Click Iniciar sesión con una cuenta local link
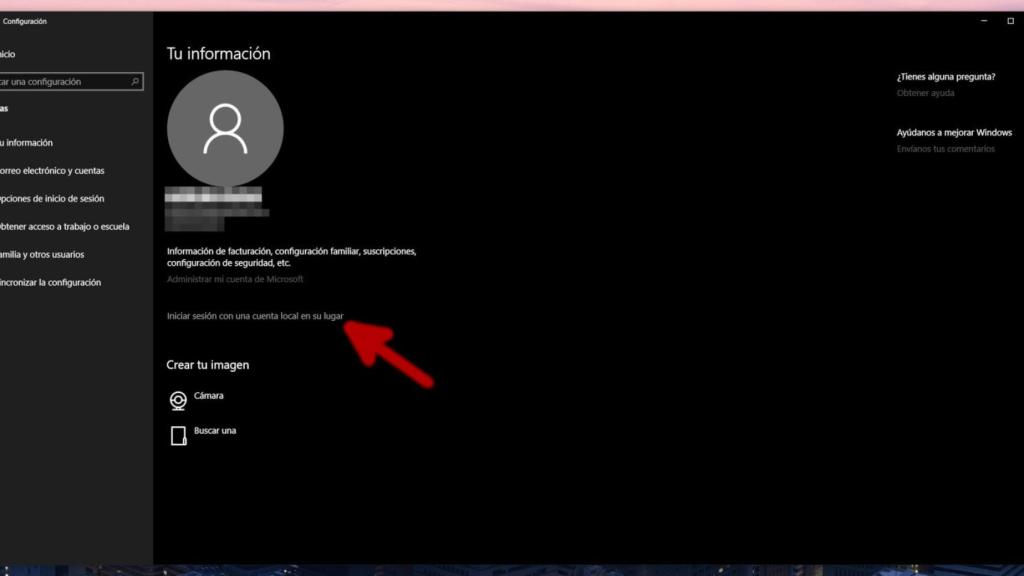The height and width of the screenshot is (576, 1024). 255,316
